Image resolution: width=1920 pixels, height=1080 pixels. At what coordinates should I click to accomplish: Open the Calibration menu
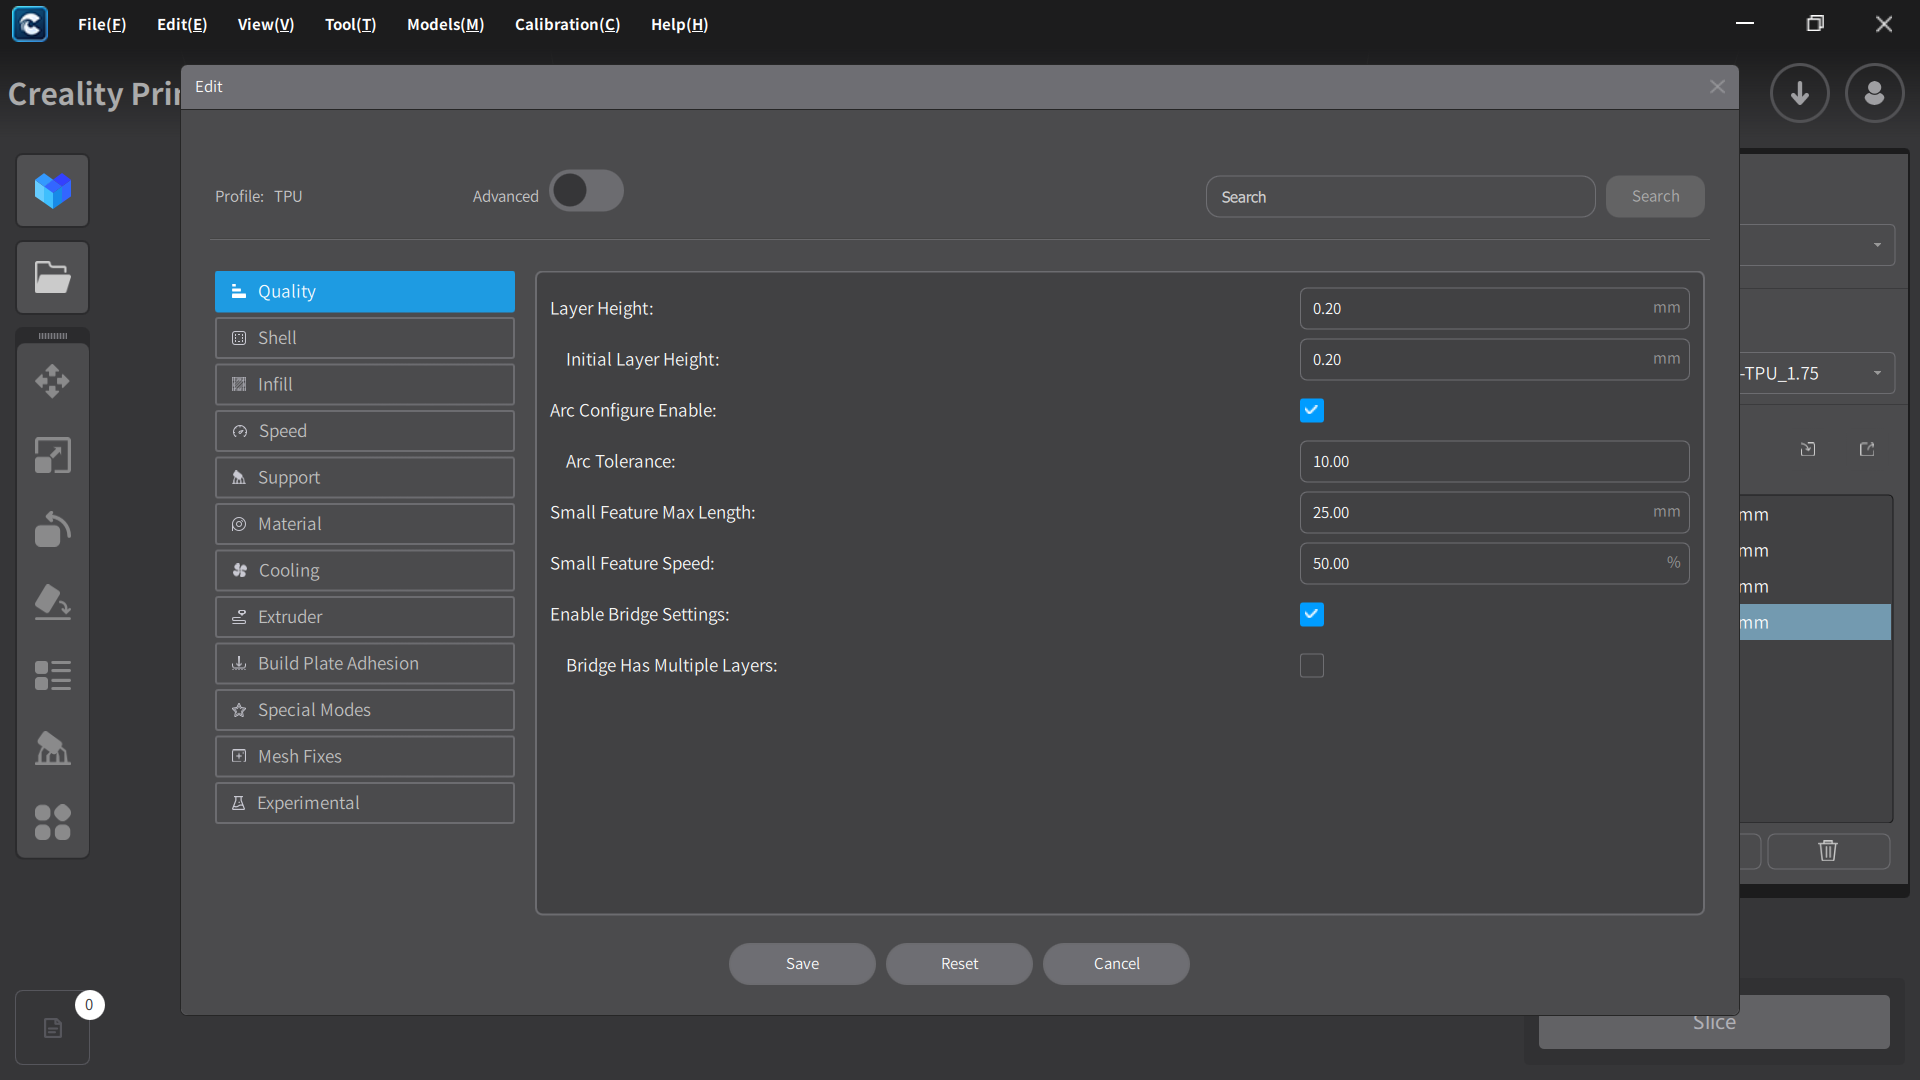tap(567, 24)
